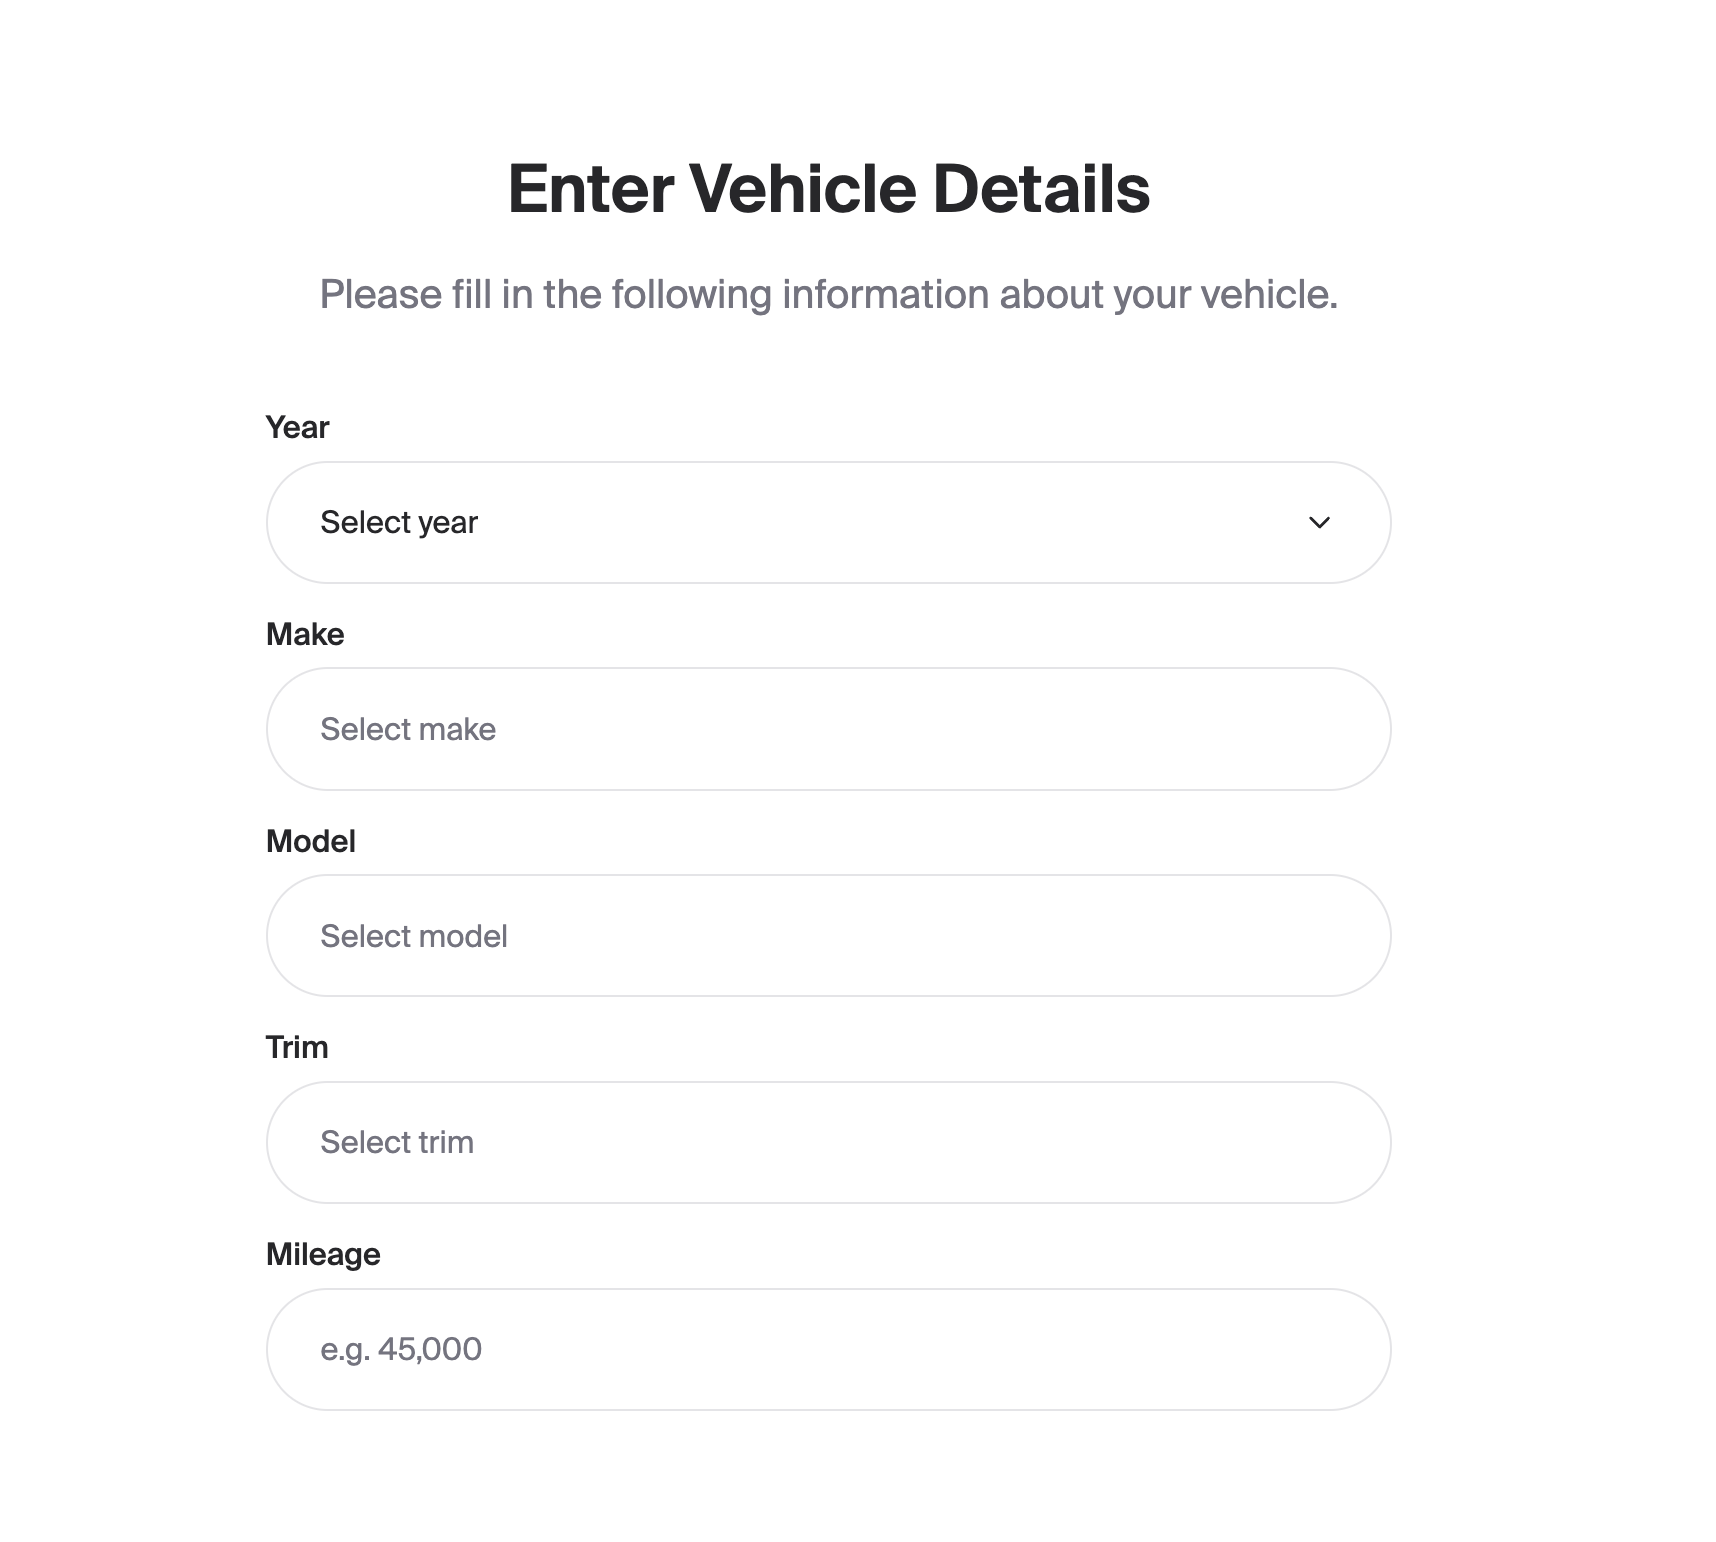This screenshot has width=1716, height=1542.
Task: Click the vehicle information instruction subtitle
Action: (829, 295)
